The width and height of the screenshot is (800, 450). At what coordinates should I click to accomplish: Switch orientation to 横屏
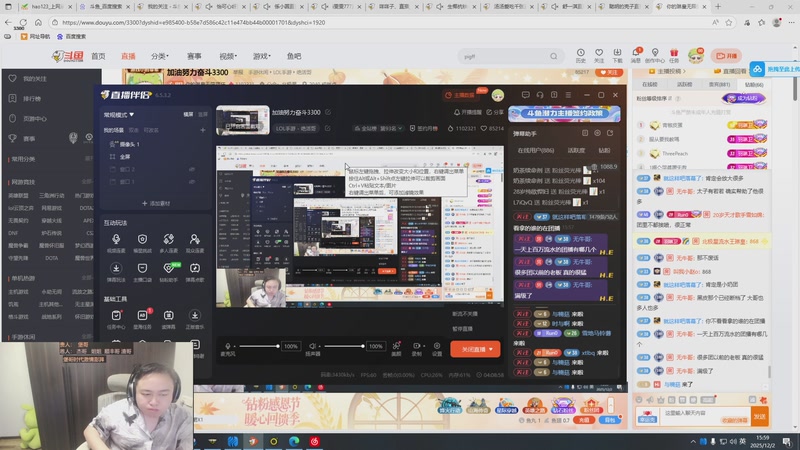188,114
